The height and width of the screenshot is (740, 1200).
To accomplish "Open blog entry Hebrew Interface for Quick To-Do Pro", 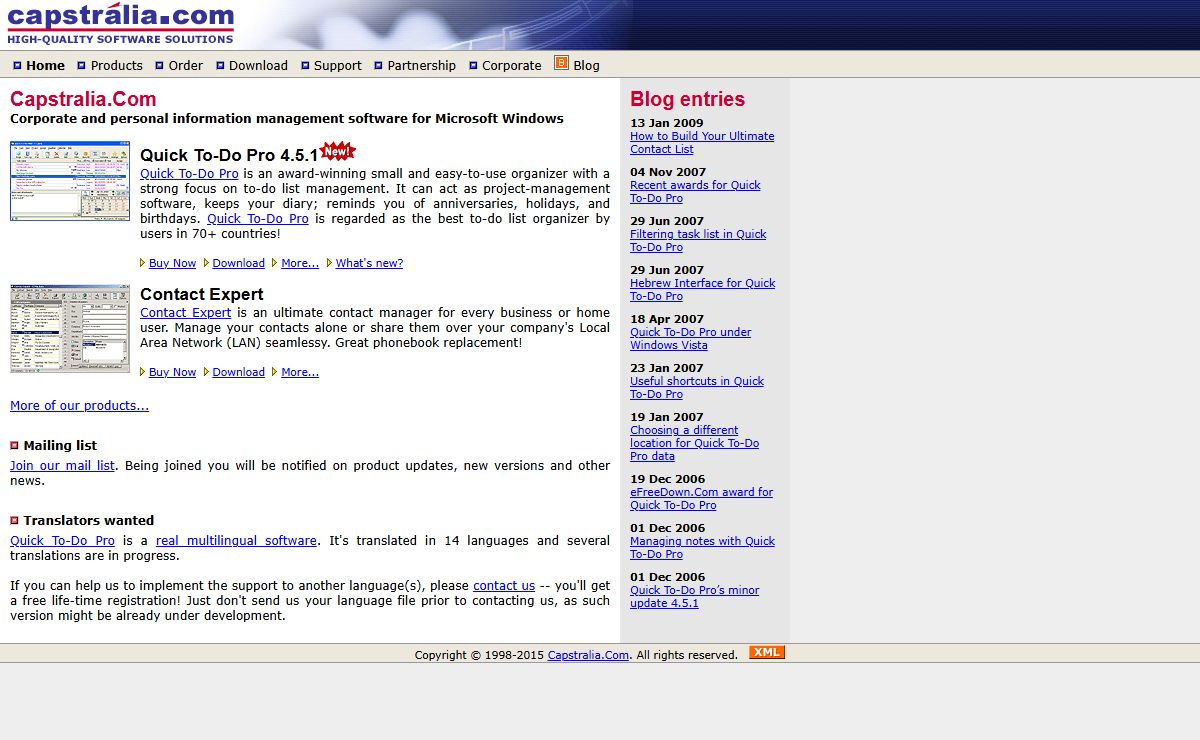I will tap(702, 289).
